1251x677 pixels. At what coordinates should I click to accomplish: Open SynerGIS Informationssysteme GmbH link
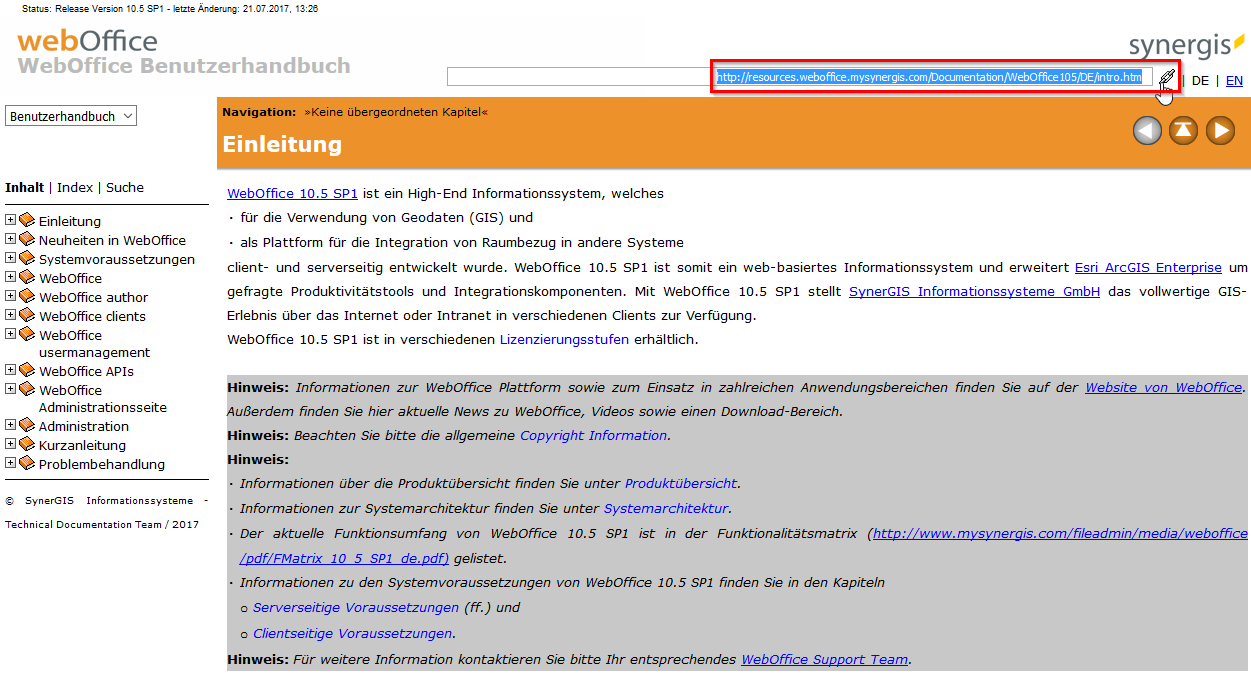pos(974,291)
